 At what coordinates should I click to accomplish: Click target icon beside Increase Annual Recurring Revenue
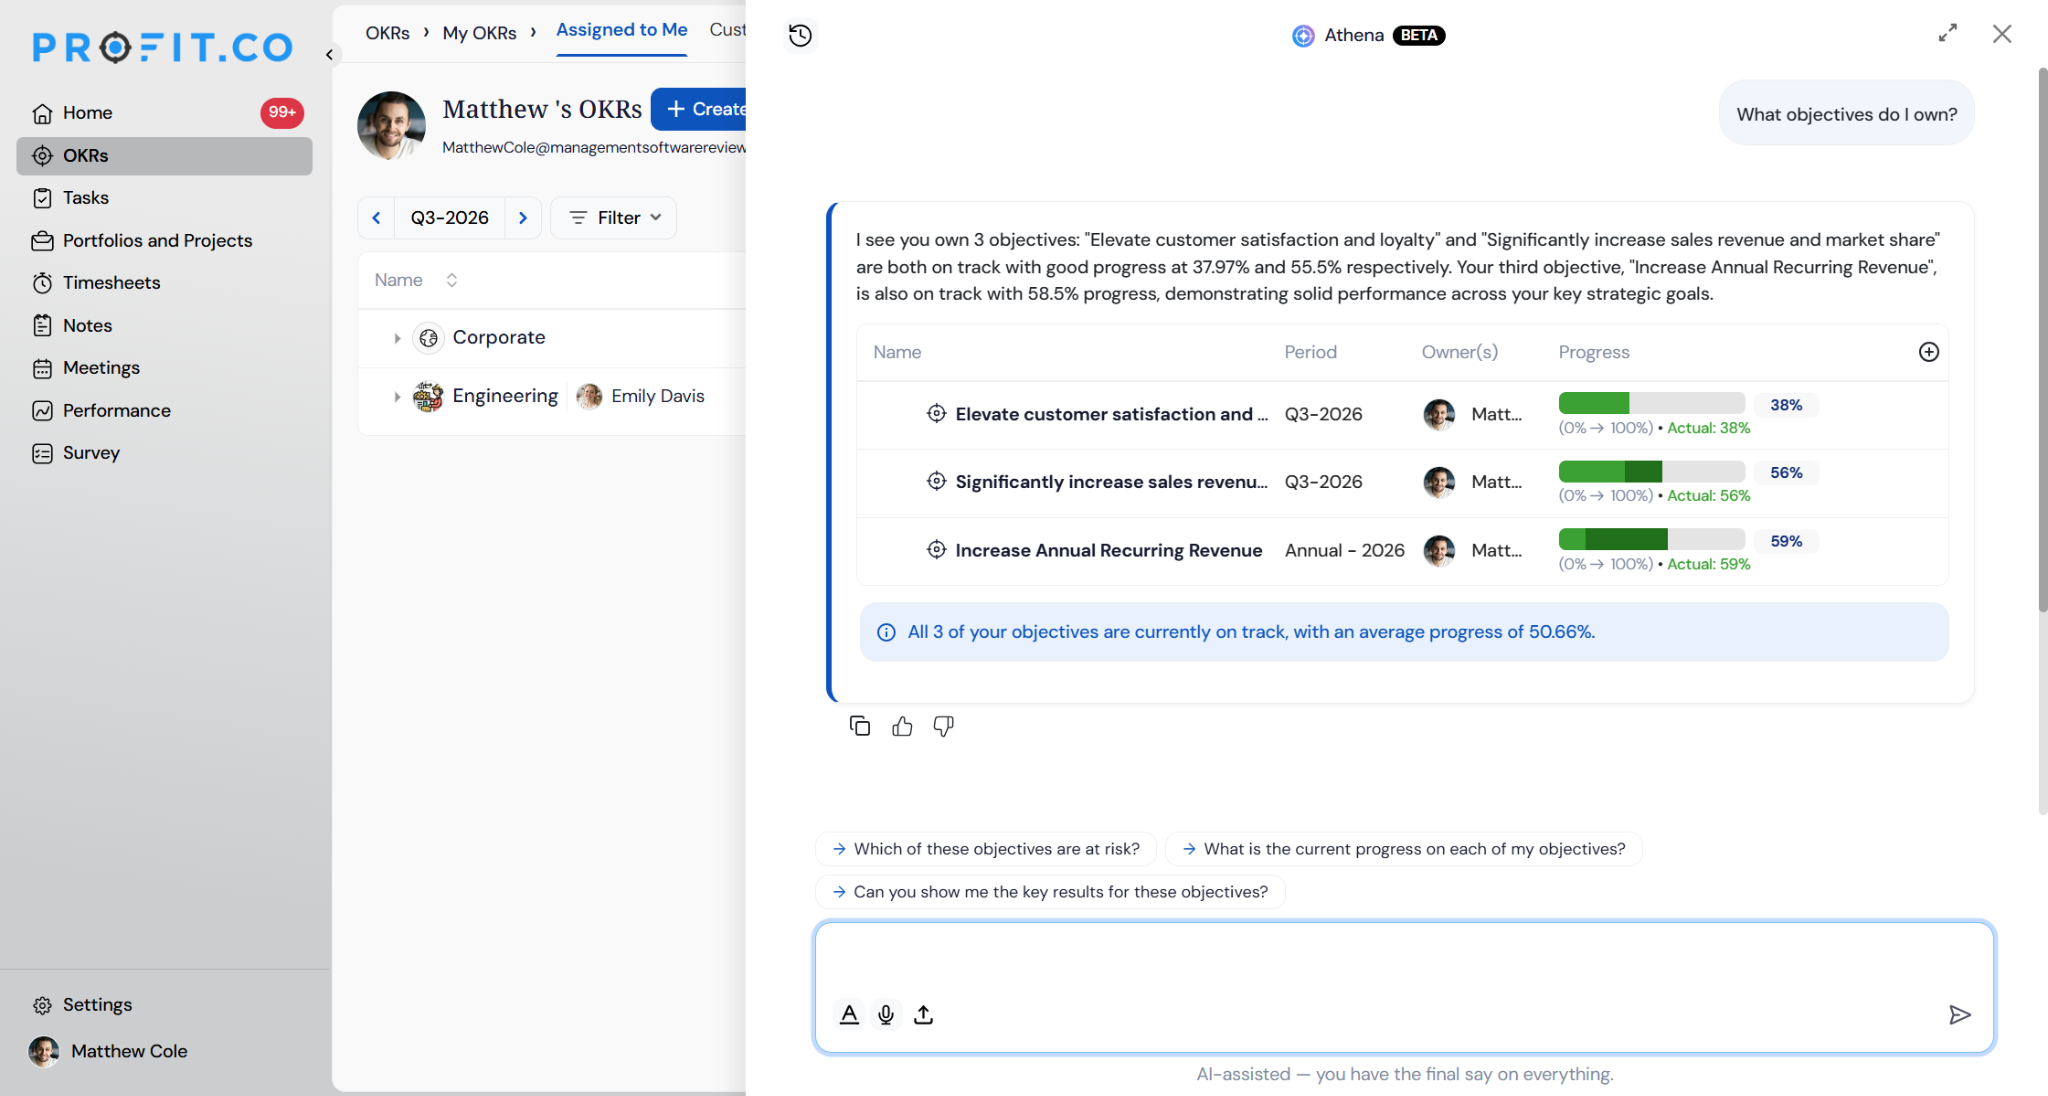coord(936,549)
